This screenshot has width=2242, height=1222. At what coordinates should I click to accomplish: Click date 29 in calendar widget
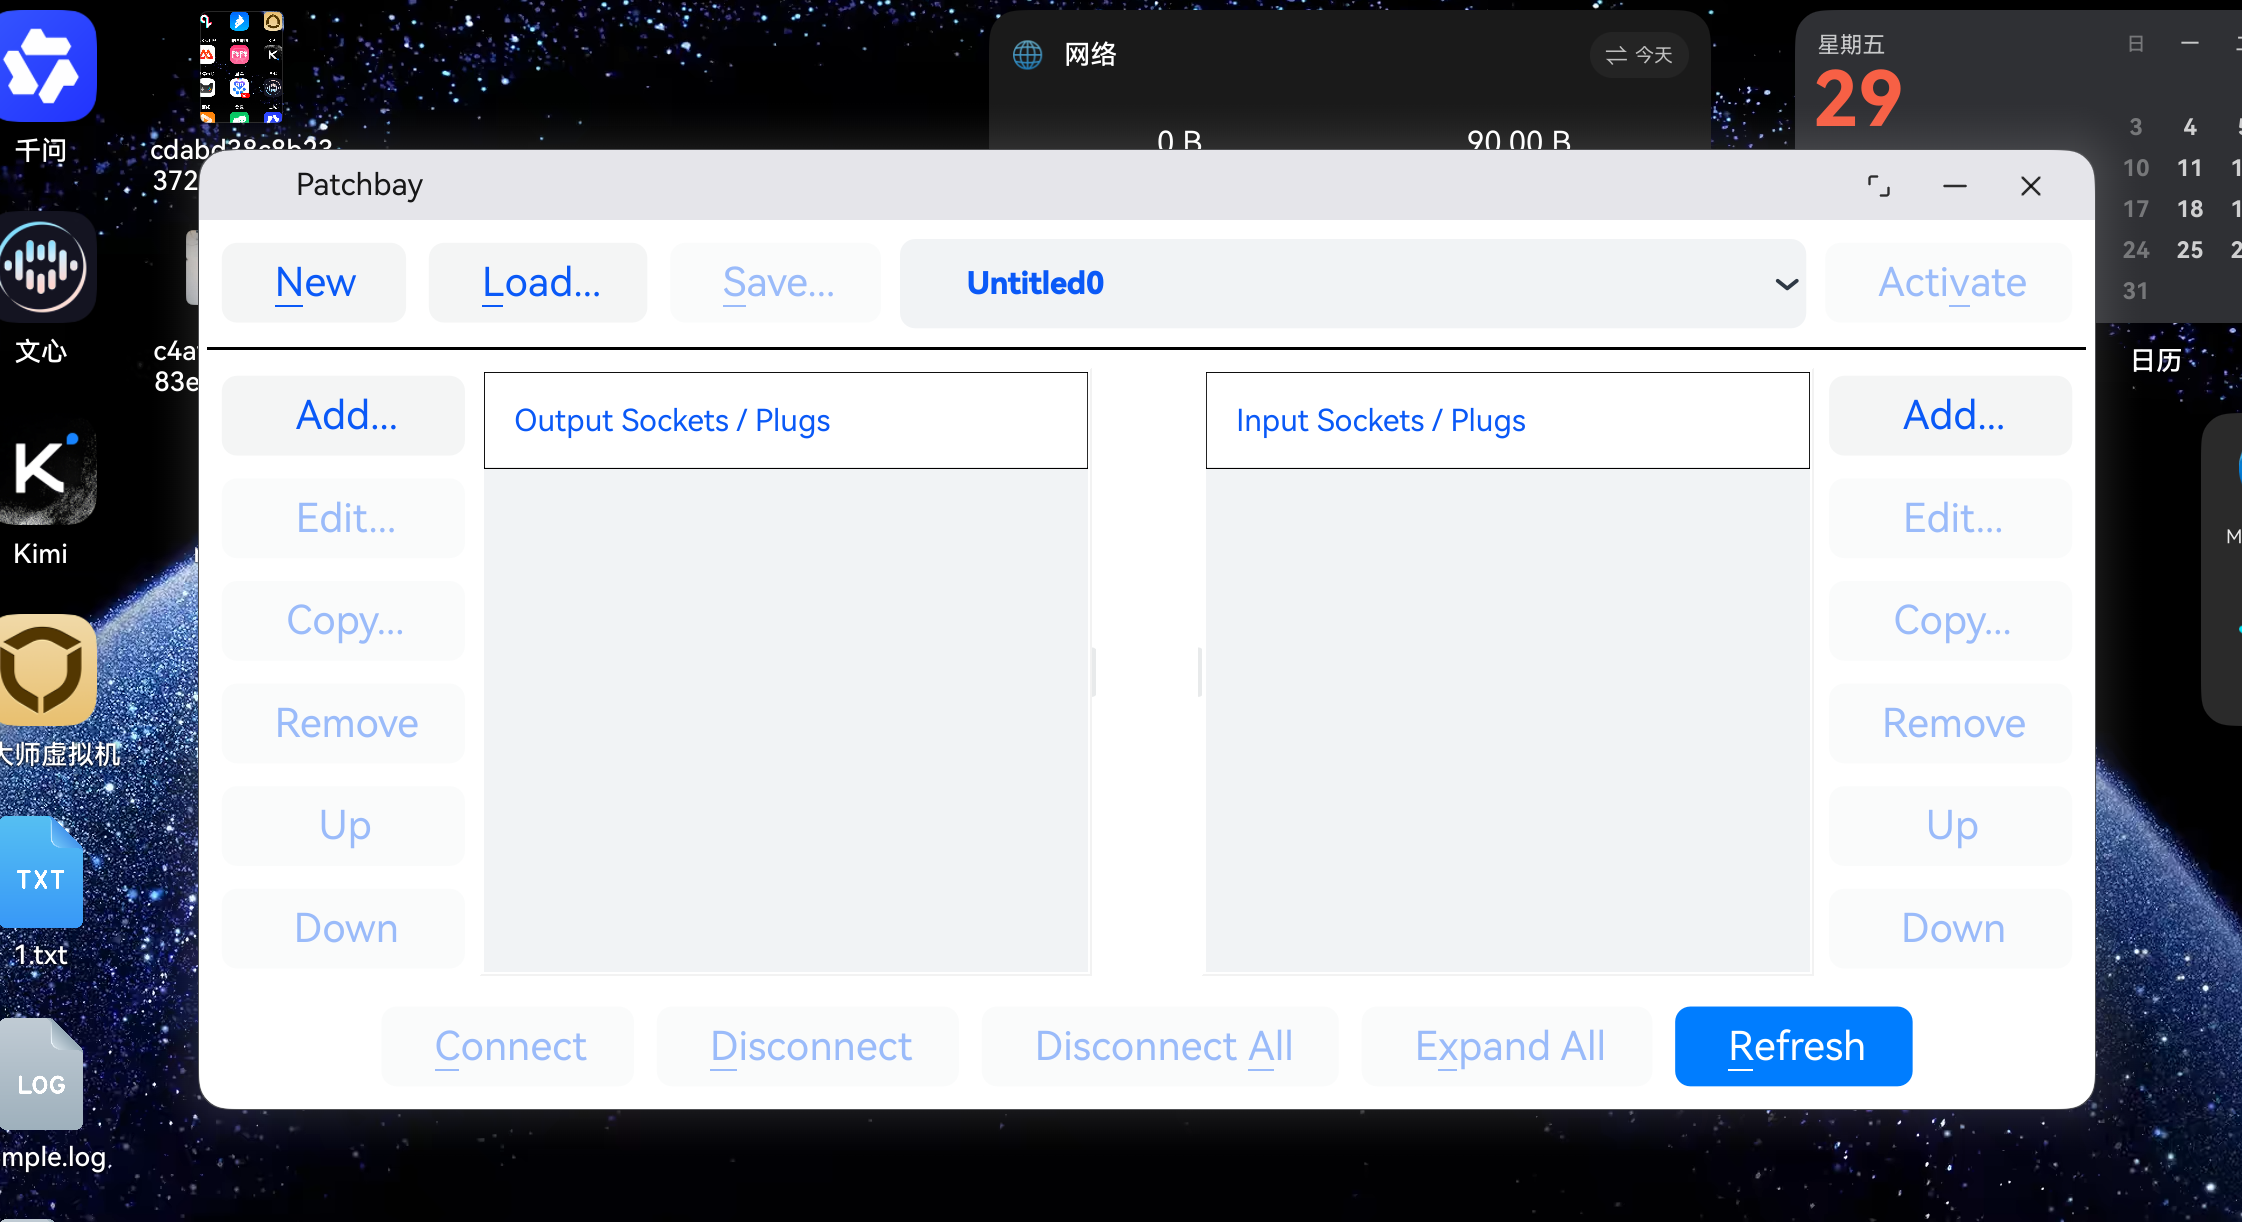coord(1858,99)
